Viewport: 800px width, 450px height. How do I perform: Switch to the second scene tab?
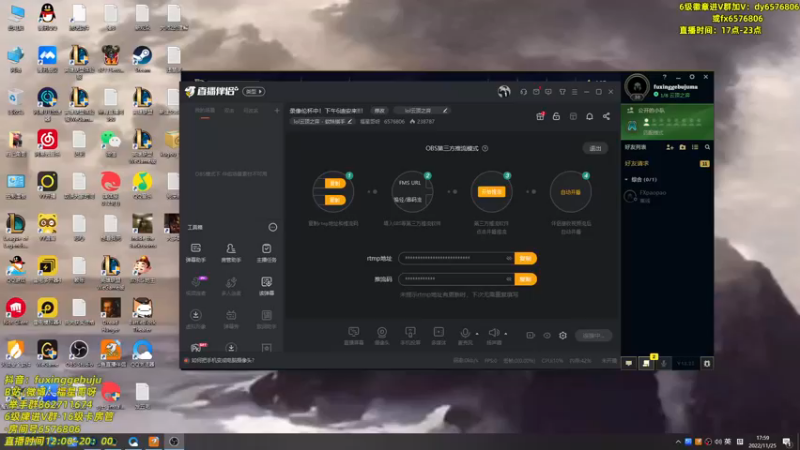click(x=230, y=111)
